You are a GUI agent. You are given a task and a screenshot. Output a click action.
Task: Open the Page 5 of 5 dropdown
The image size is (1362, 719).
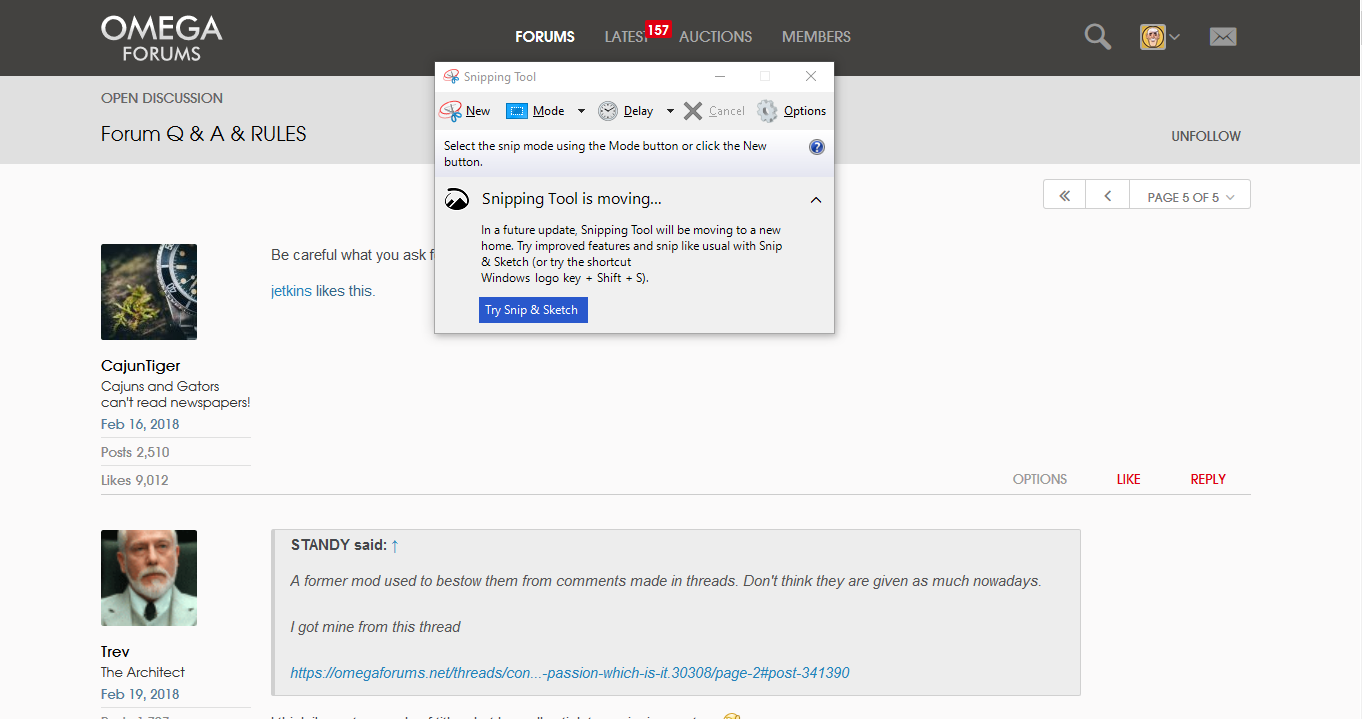[1190, 196]
